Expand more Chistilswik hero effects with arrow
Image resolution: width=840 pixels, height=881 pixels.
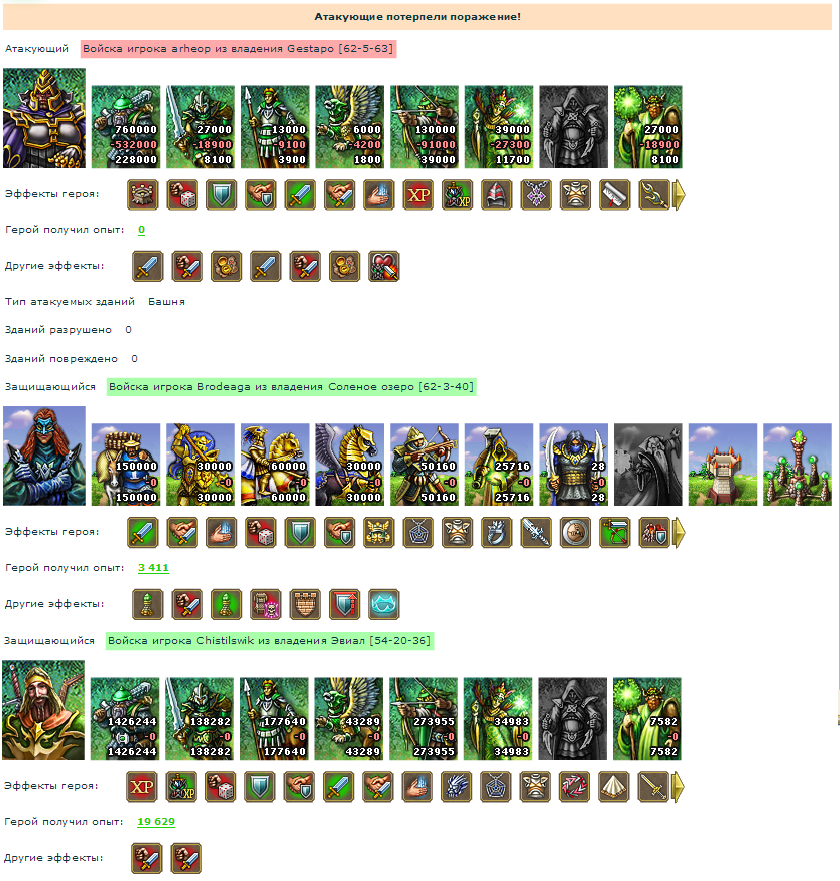(678, 787)
